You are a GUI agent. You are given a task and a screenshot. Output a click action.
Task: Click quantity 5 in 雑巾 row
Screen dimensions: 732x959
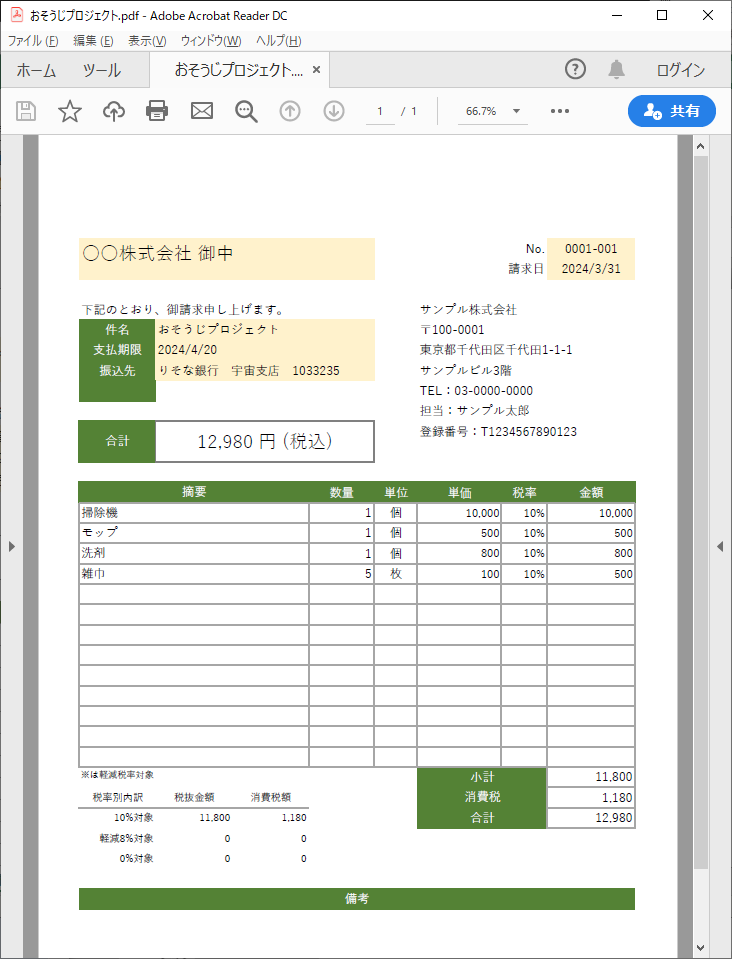click(368, 574)
